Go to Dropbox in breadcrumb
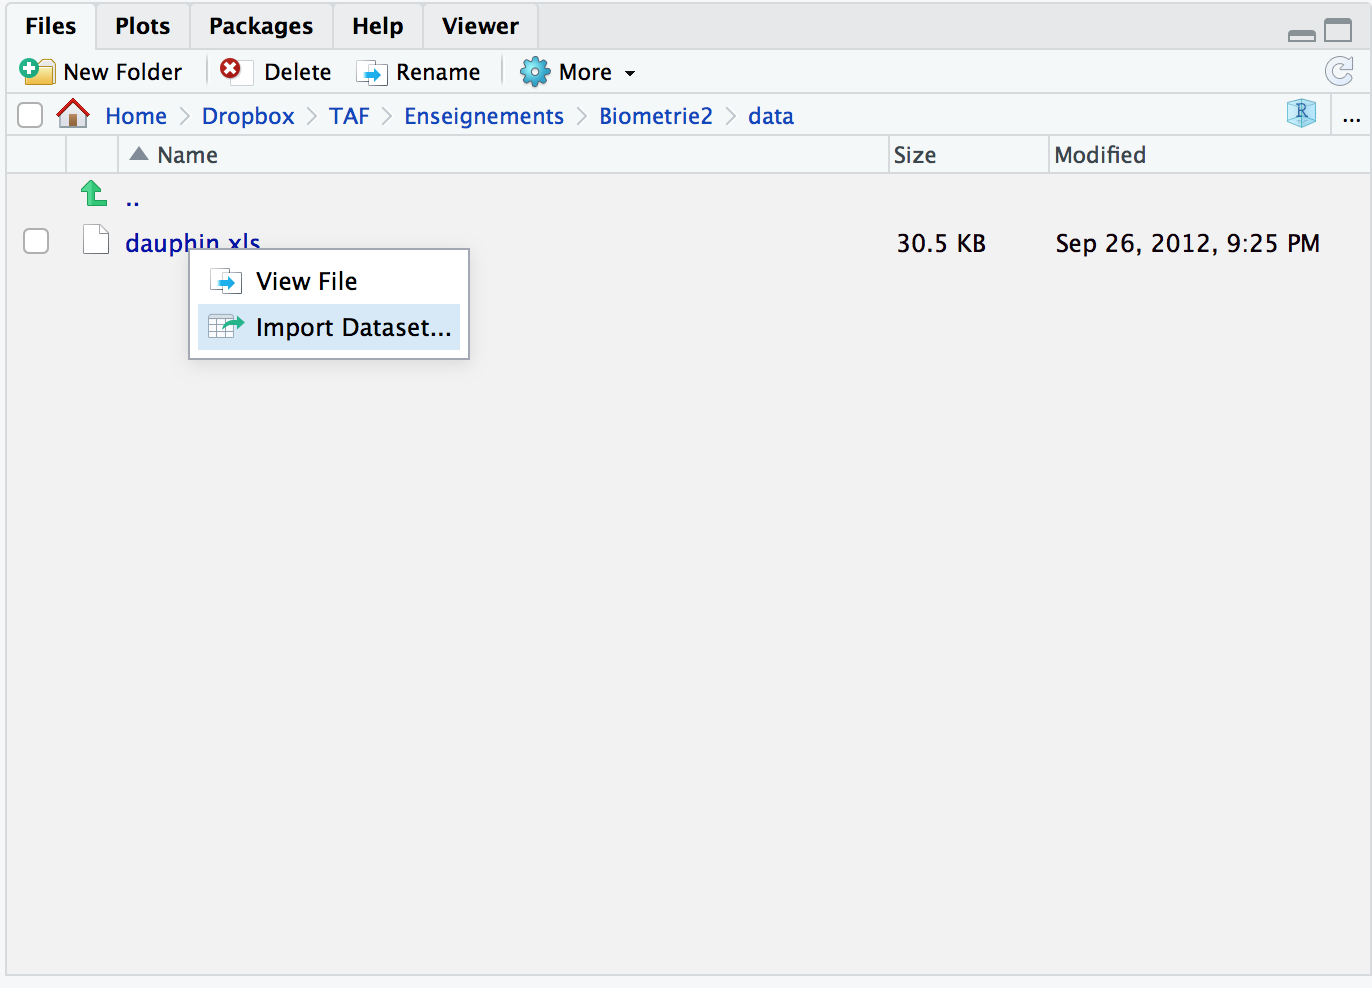The width and height of the screenshot is (1372, 988). (x=248, y=116)
